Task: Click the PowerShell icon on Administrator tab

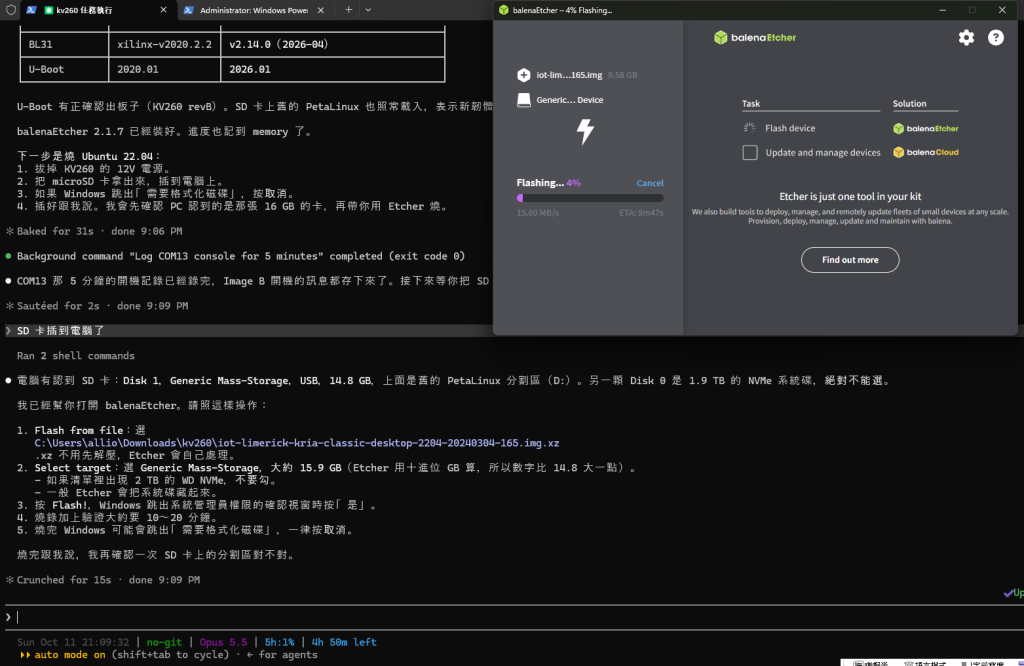Action: point(188,10)
